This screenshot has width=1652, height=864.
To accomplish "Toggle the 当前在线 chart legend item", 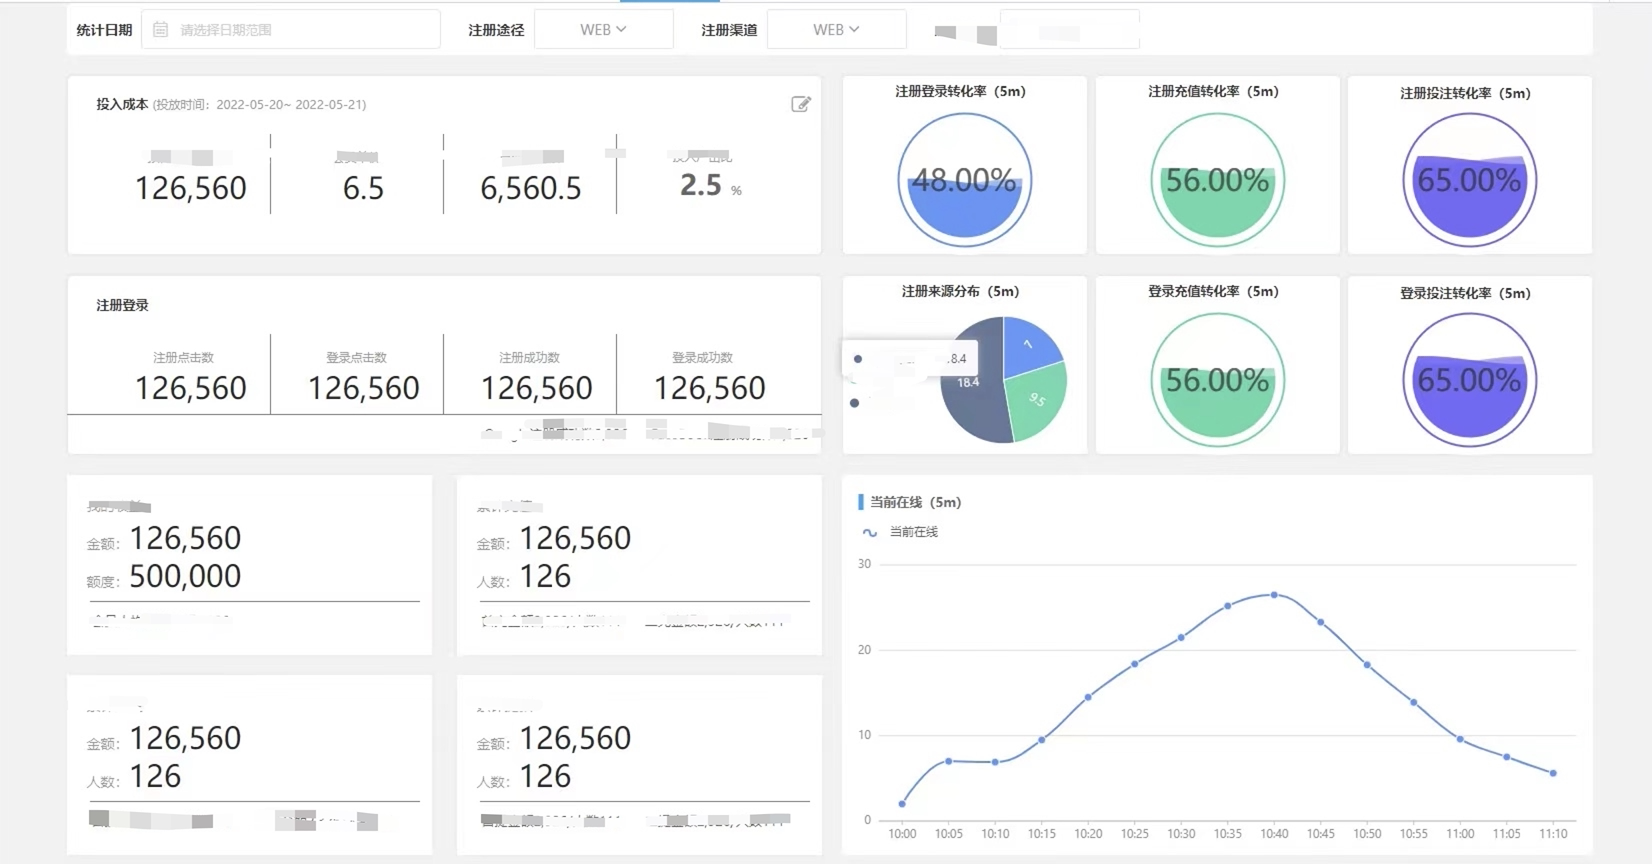I will [x=900, y=532].
